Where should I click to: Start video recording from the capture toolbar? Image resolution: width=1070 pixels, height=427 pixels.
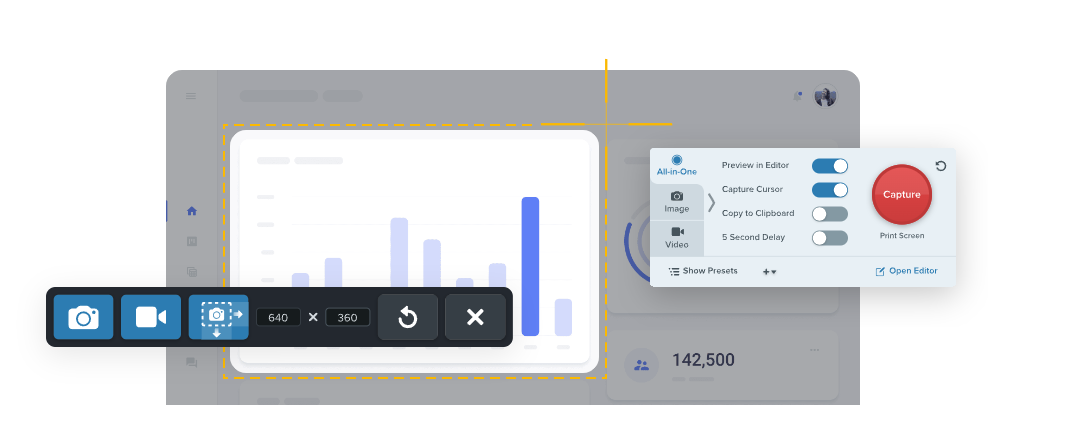point(151,317)
